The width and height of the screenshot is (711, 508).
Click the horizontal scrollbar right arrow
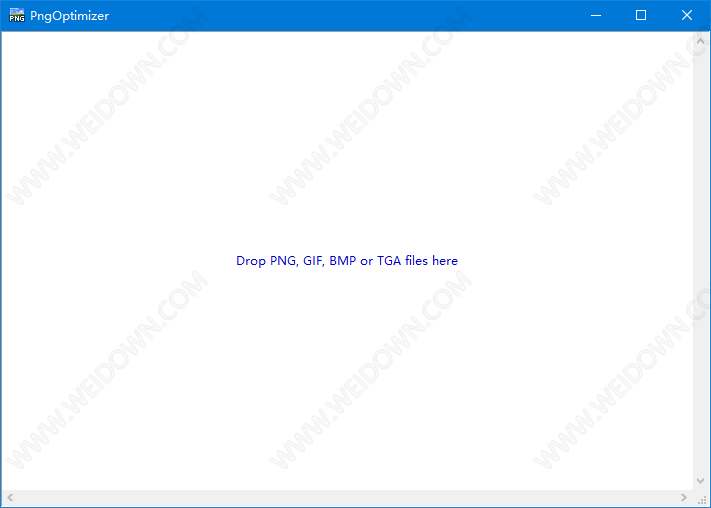[x=684, y=498]
